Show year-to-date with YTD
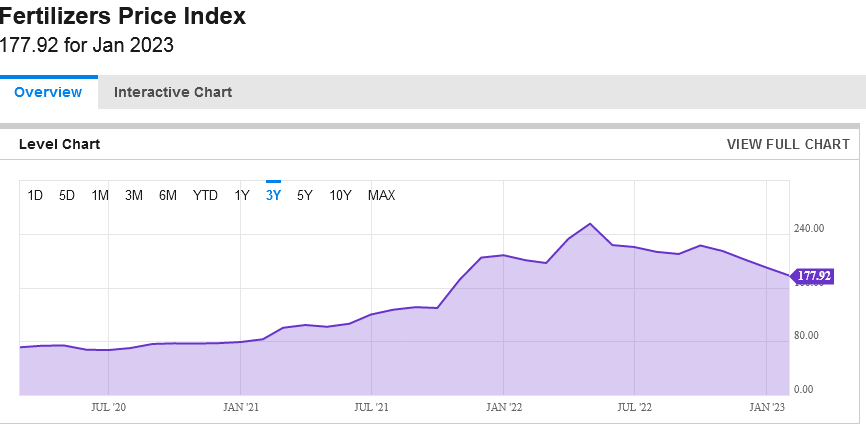 point(205,195)
